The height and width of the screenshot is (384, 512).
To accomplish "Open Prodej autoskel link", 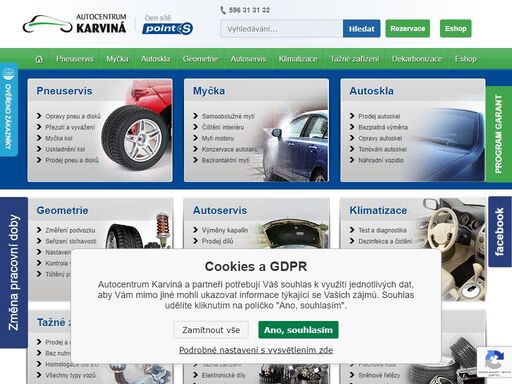I will tap(379, 116).
